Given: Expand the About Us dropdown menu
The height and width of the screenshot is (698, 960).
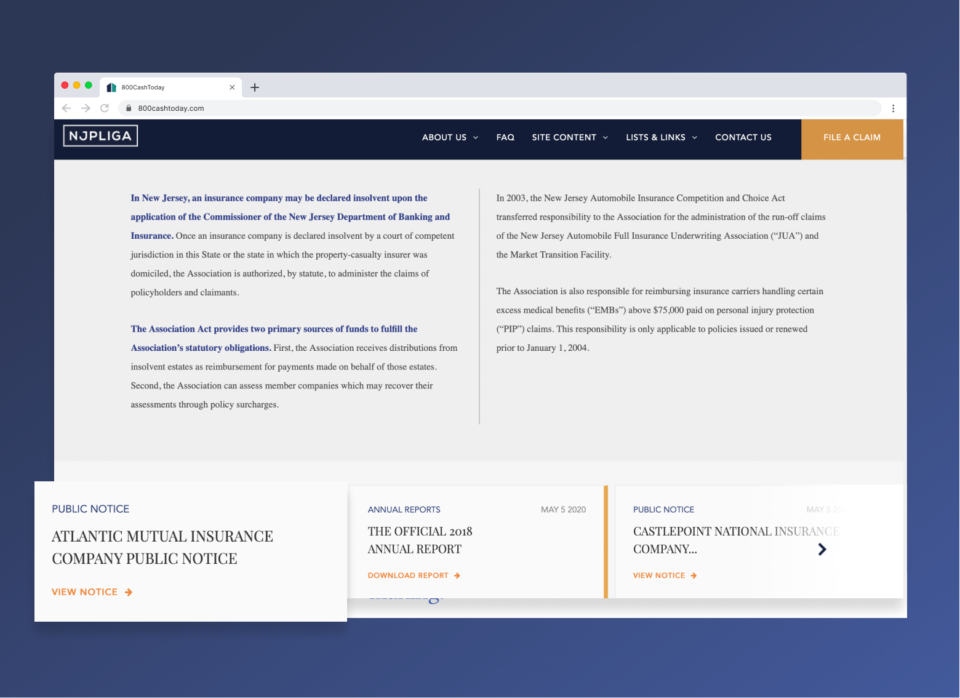Looking at the screenshot, I should click(x=449, y=138).
